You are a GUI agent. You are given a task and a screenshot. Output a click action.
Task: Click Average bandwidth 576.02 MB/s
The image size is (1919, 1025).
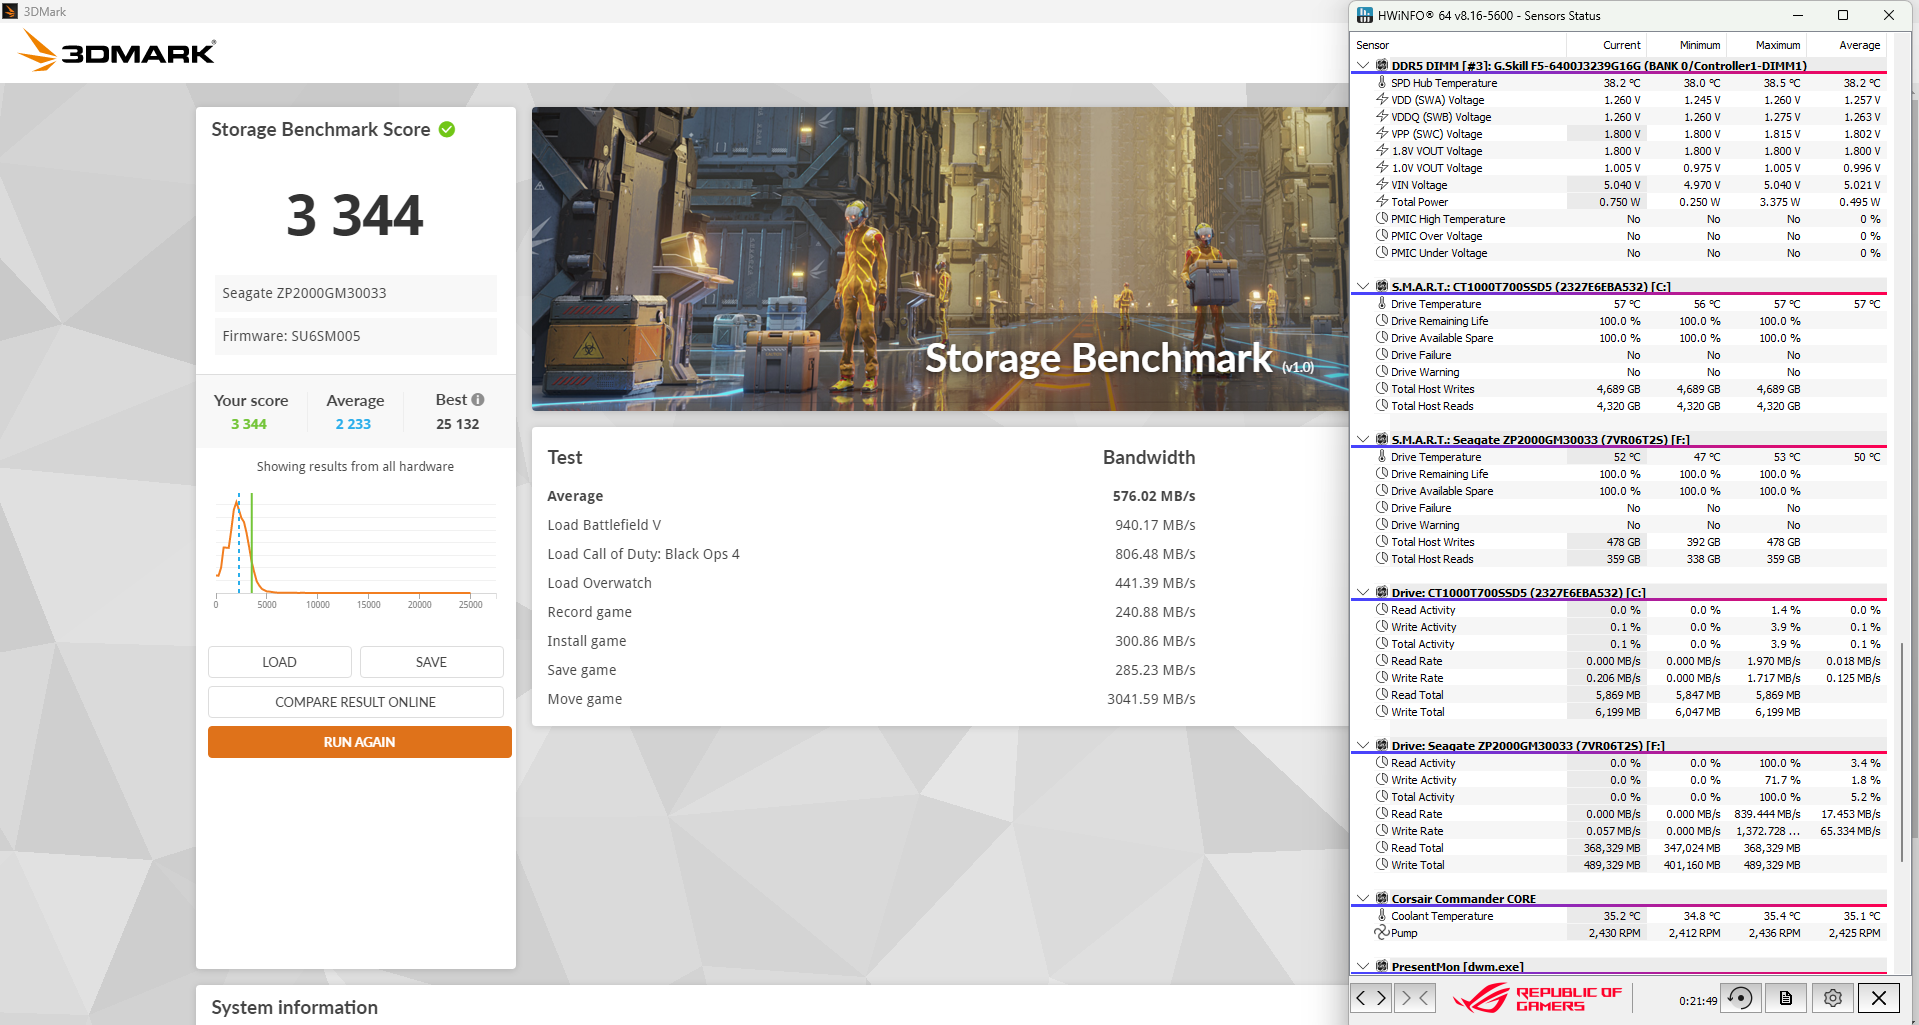click(x=1154, y=496)
